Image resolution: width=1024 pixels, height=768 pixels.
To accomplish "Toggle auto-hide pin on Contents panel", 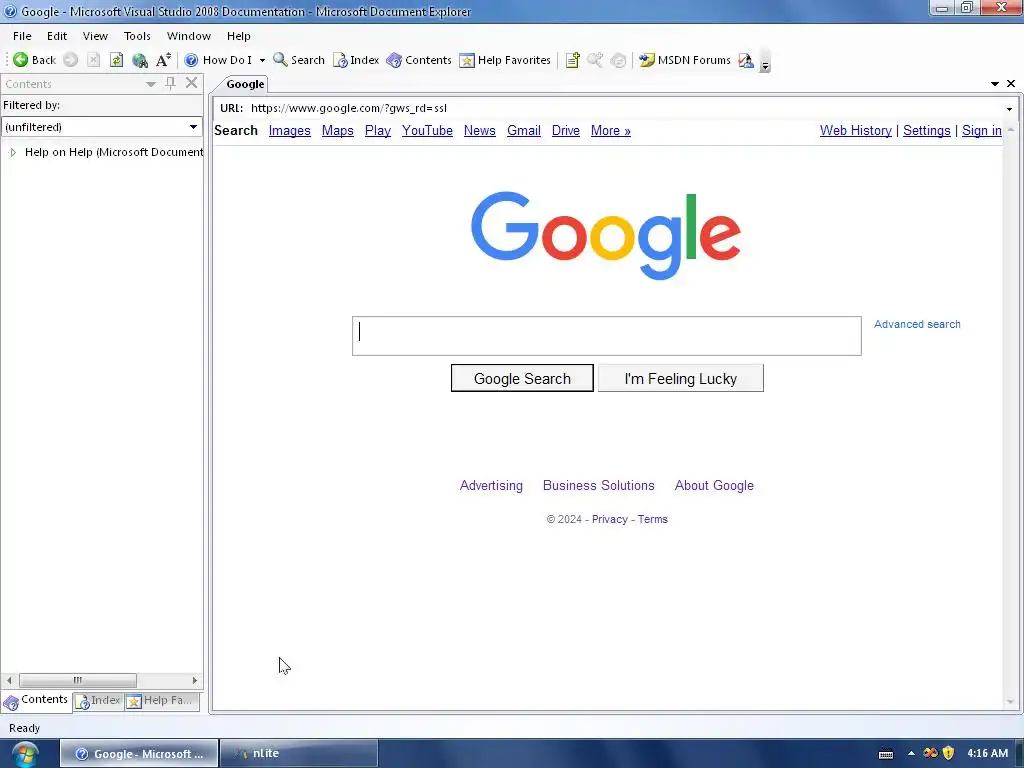I will [x=170, y=83].
